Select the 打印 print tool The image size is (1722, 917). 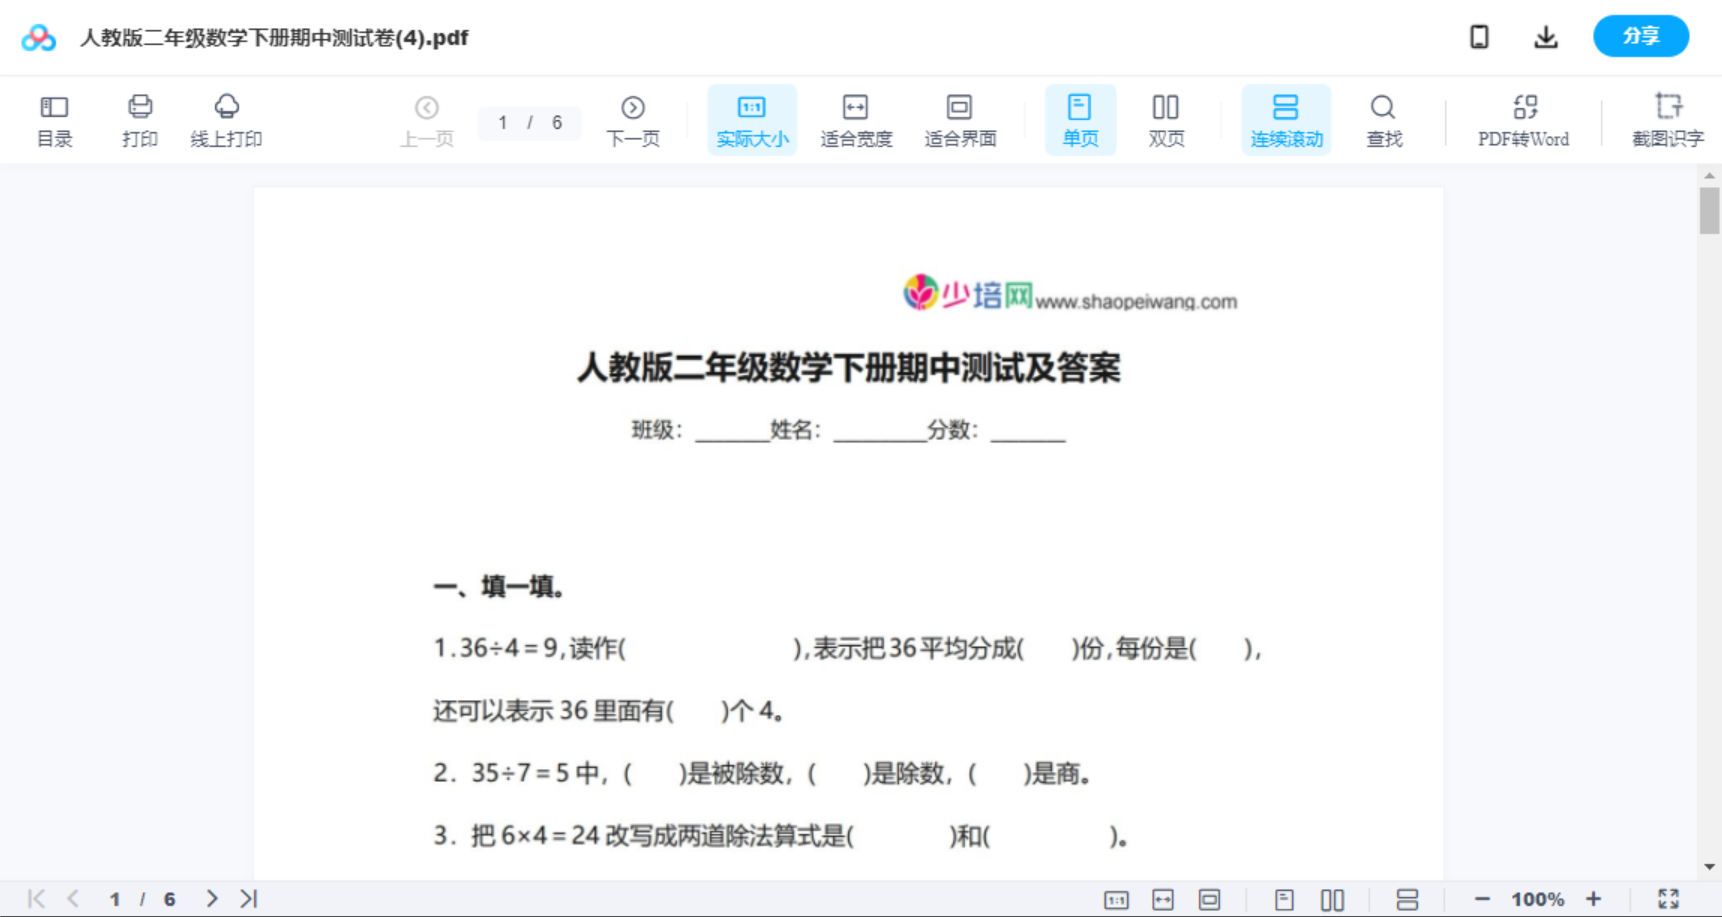click(x=139, y=119)
